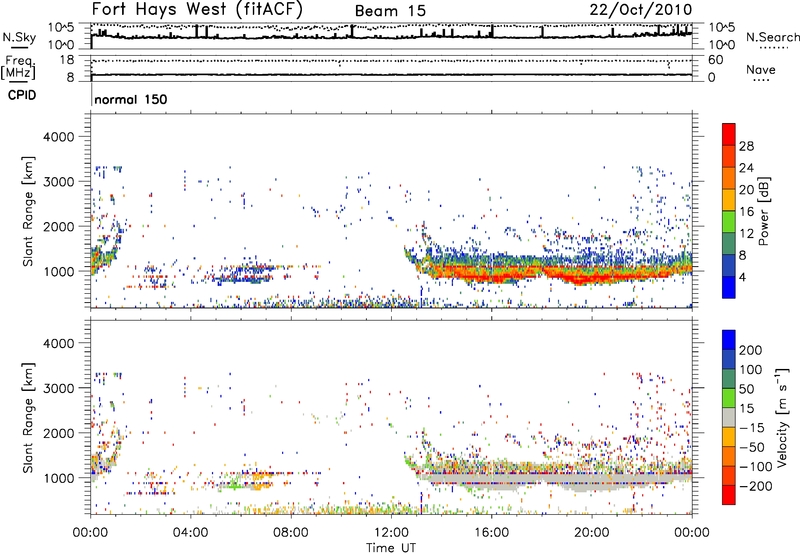Select the 'Time UT' axis title
800x554 pixels.
pos(391,548)
